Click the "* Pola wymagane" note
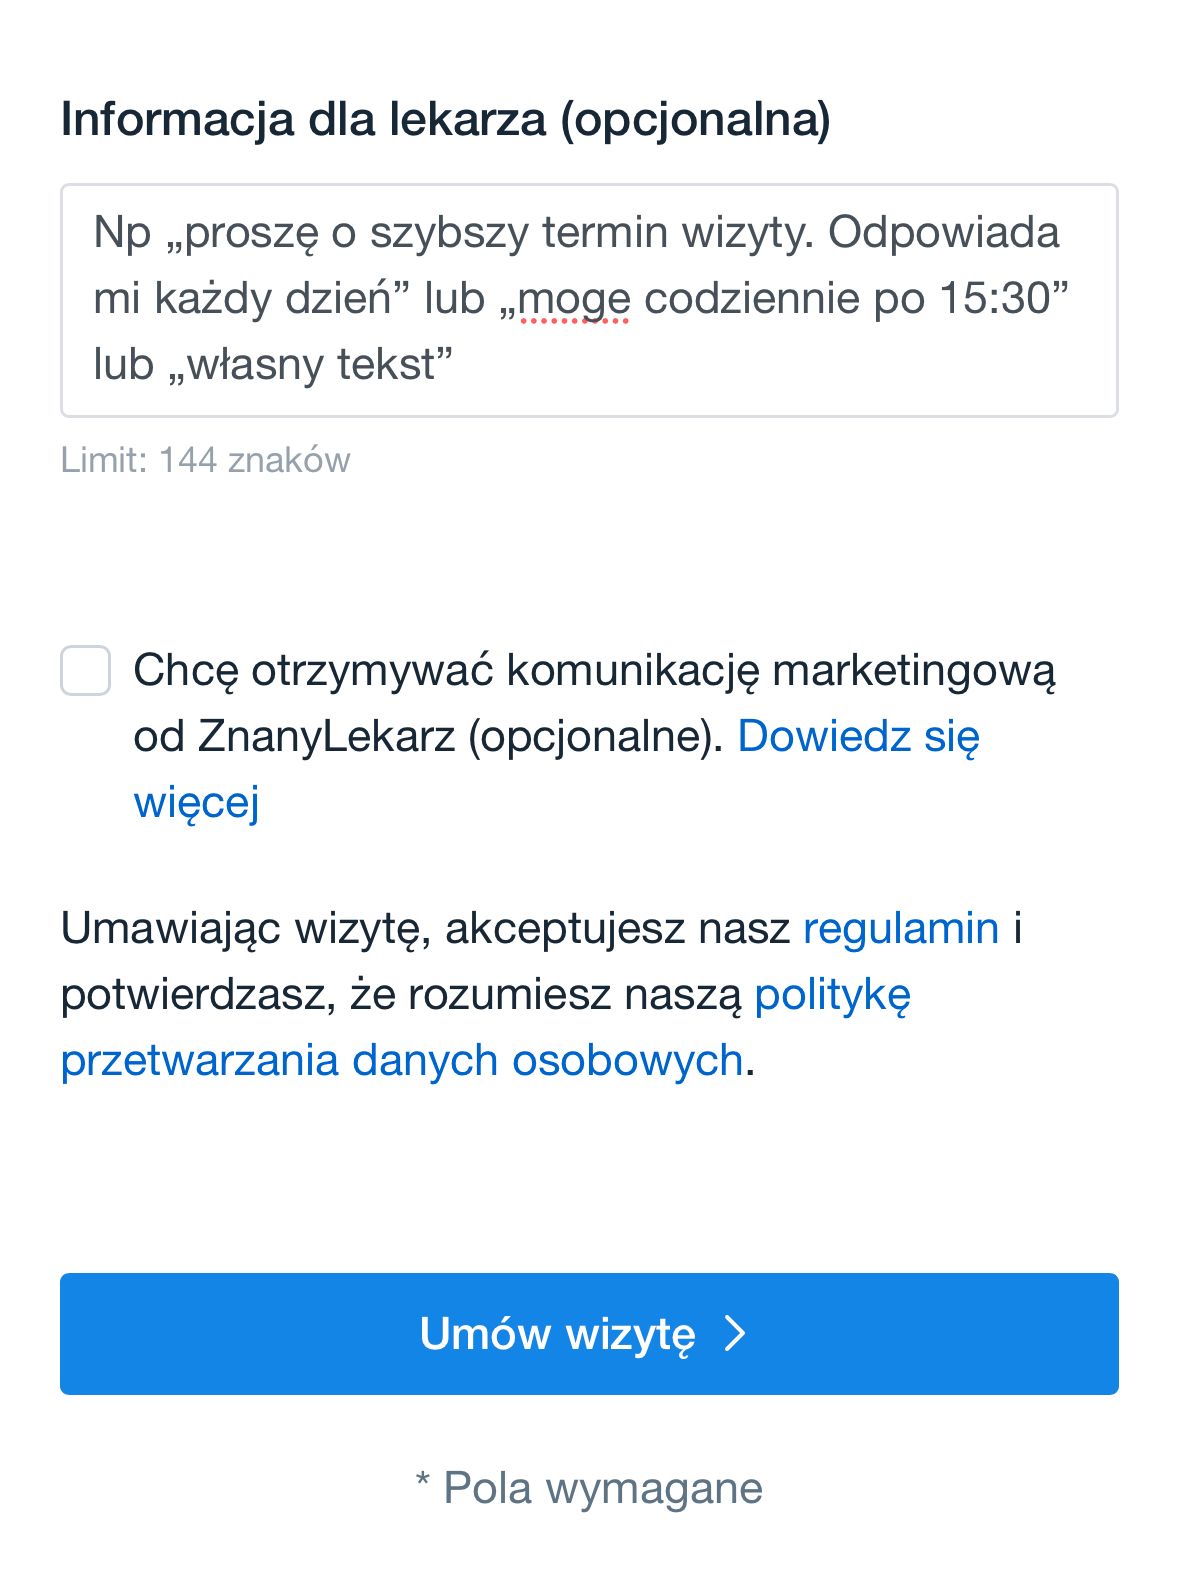This screenshot has height=1575, width=1179. point(589,1488)
